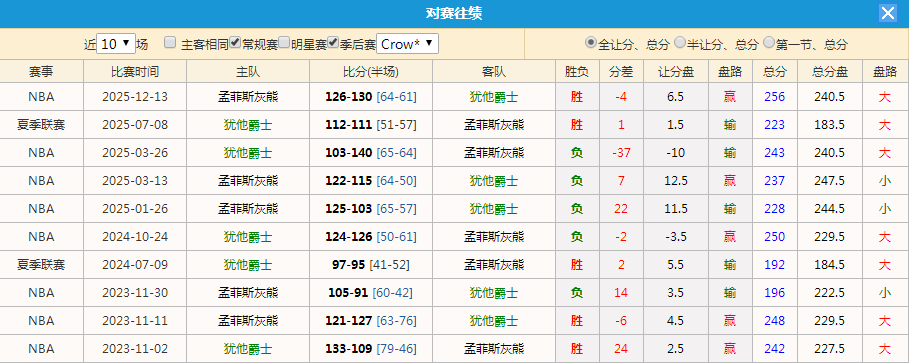Screen dimensions: 909x363
Task: Select the 半让分、总分 radio button
Action: click(679, 42)
